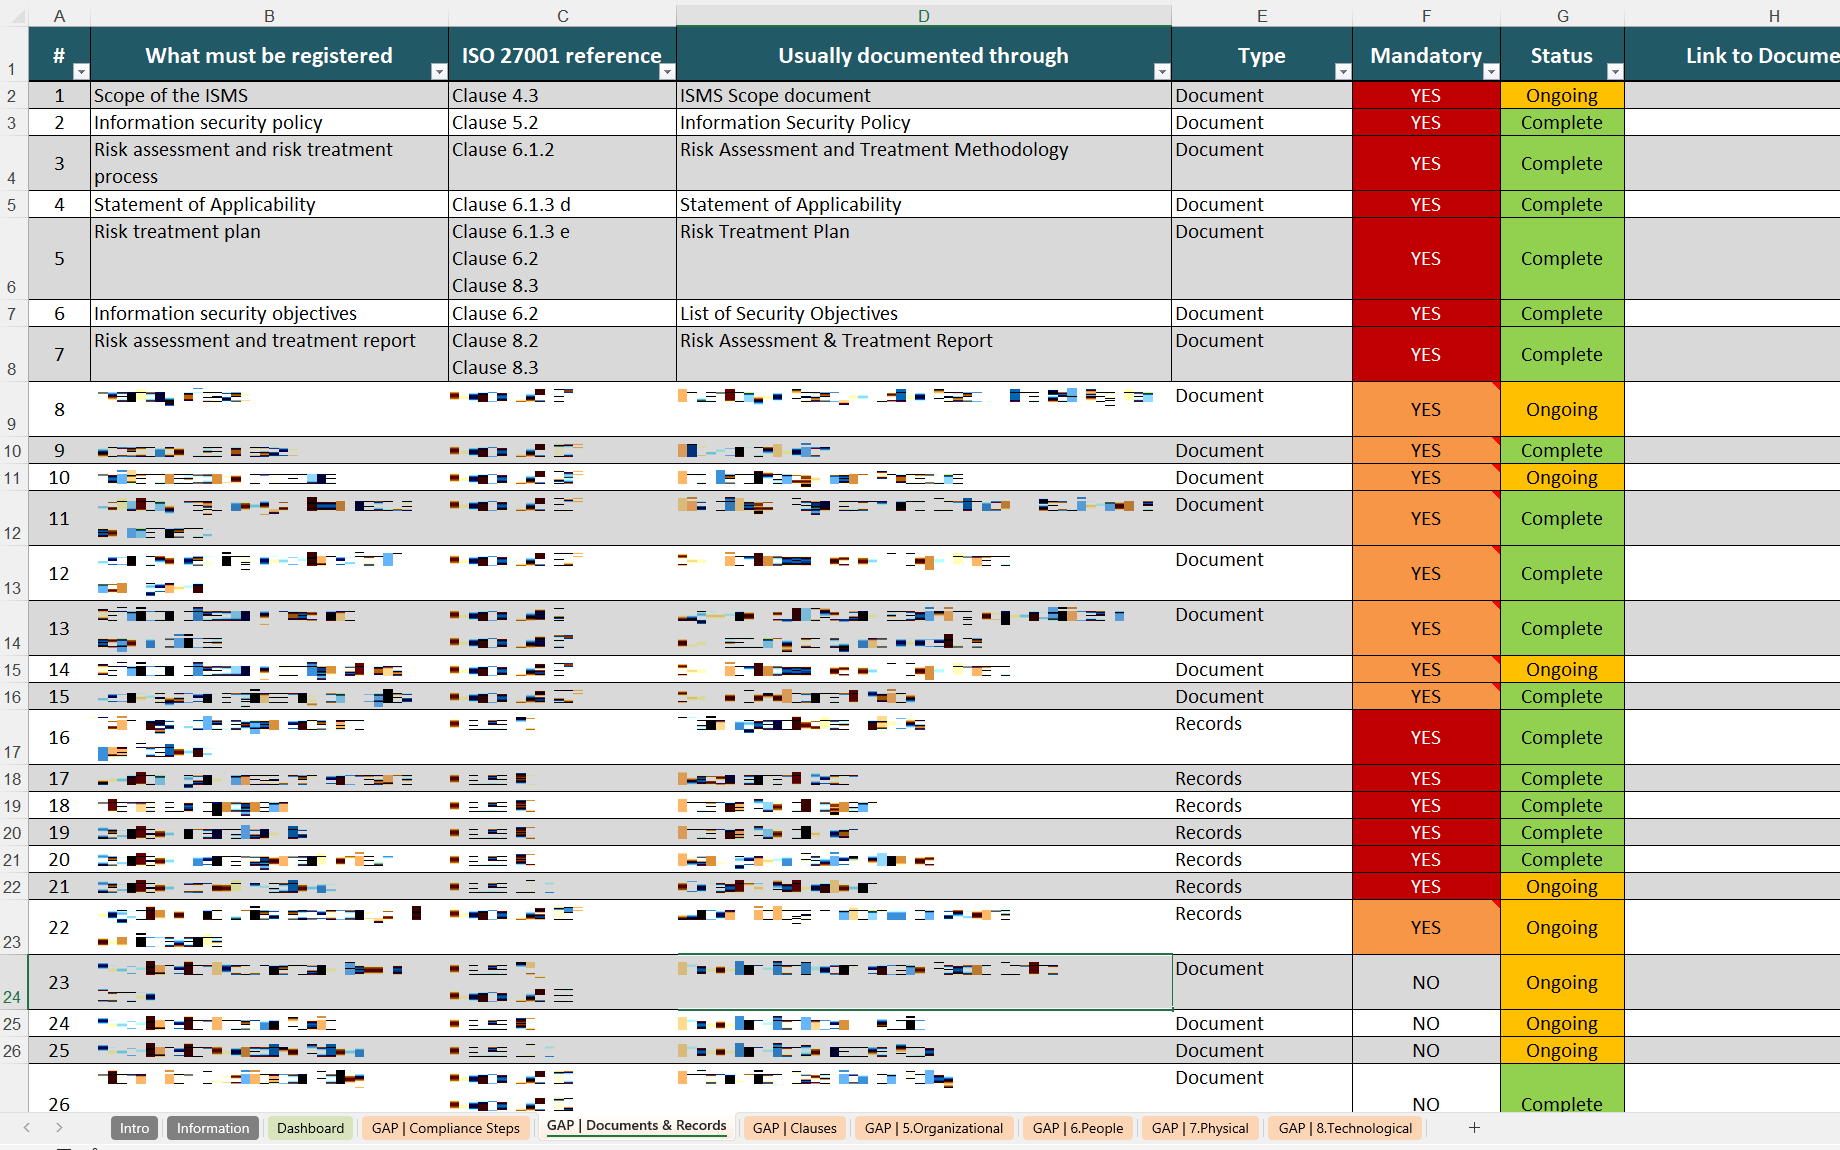Open the 'Usually documented through' filter dropdown
1840x1150 pixels.
coord(1161,71)
